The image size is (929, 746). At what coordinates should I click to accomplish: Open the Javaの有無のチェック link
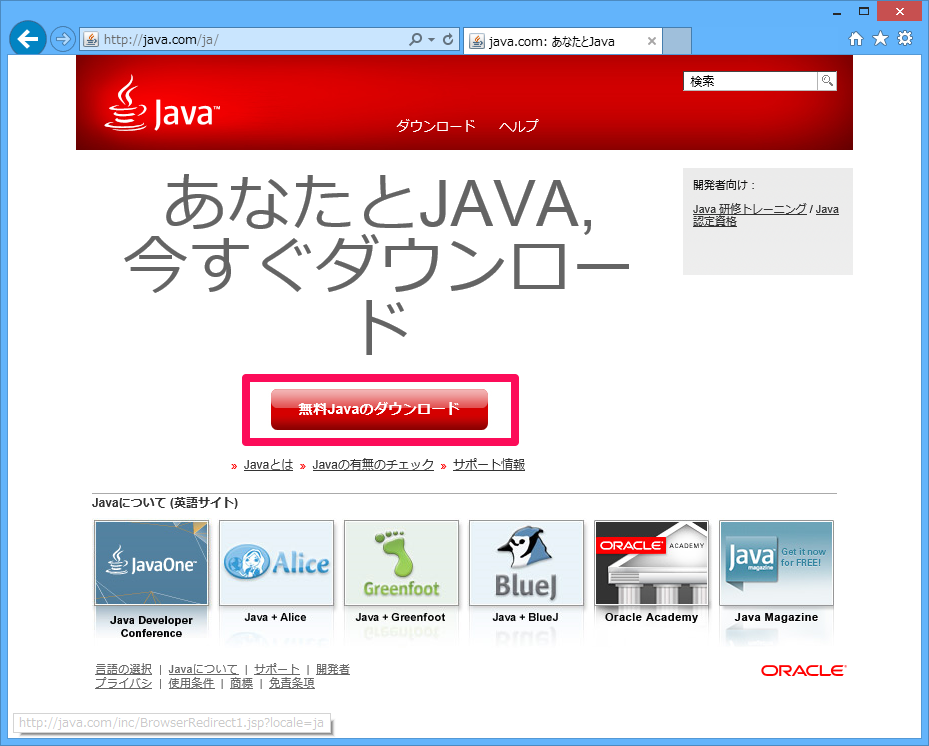coord(373,465)
